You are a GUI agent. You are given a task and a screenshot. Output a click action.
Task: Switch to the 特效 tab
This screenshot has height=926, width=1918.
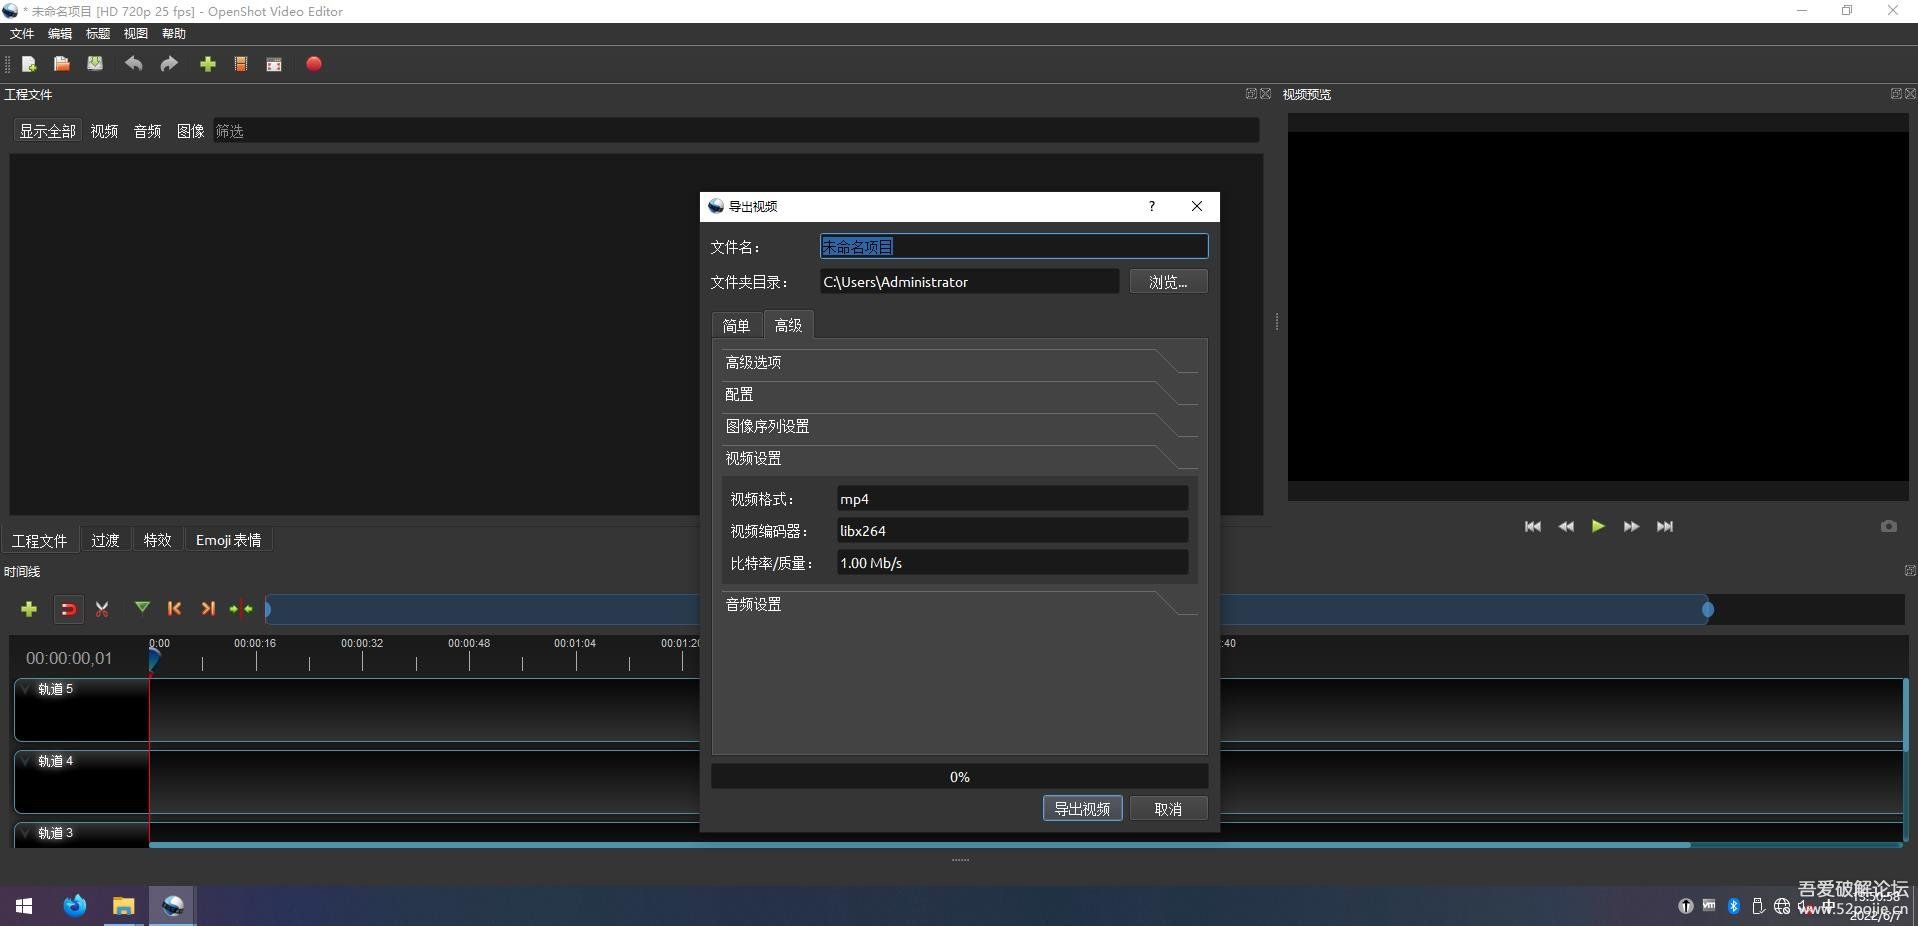coord(157,540)
